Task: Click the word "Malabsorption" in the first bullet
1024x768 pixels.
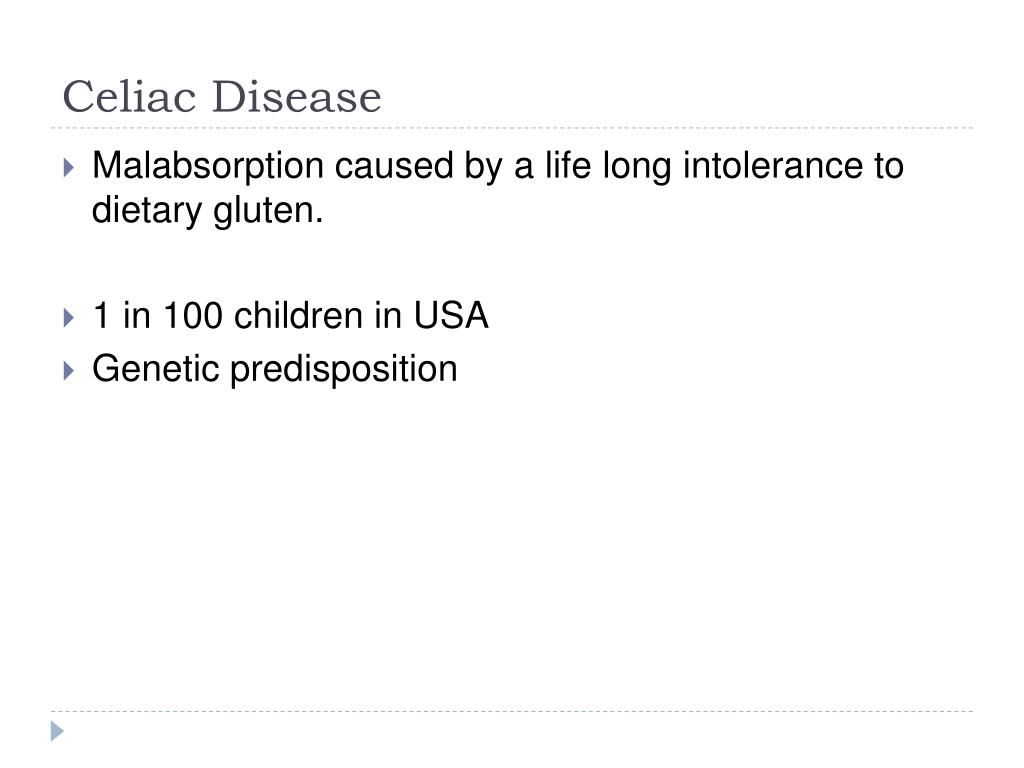Action: 208,166
